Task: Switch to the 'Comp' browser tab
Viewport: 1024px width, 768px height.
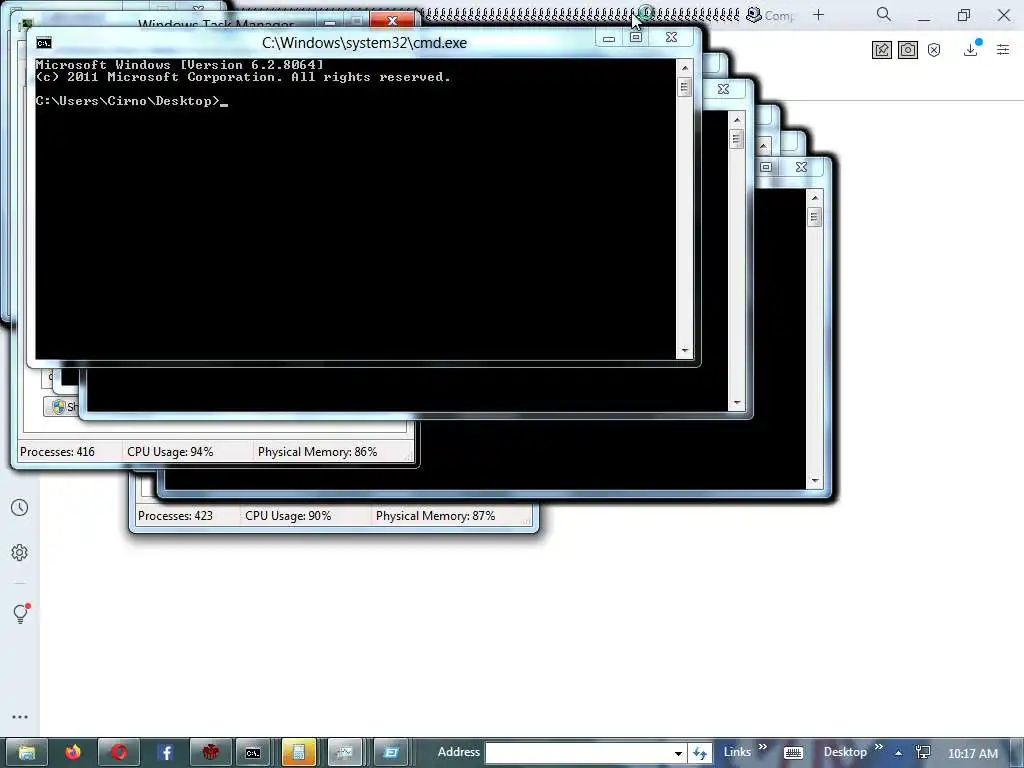Action: (x=771, y=15)
